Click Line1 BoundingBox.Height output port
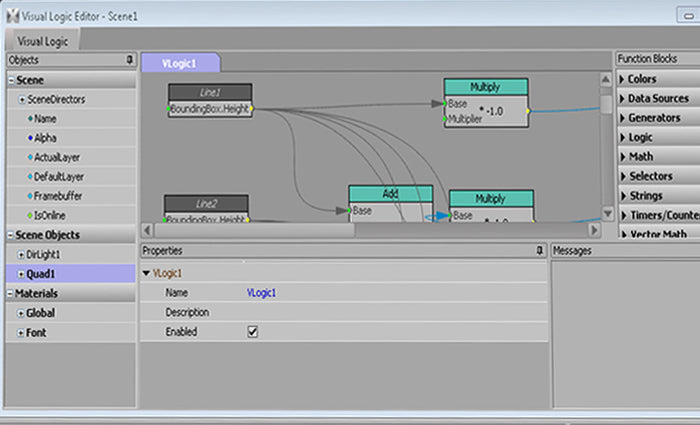 tap(253, 108)
